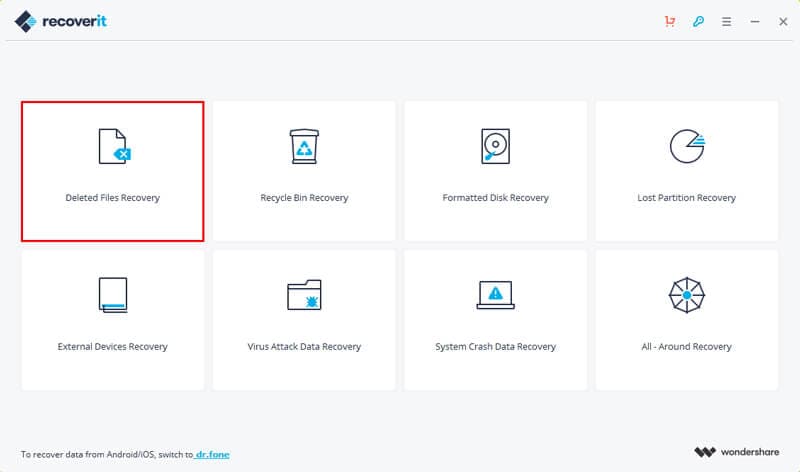Select the 'Lost Partition Recovery' label
The image size is (800, 472).
[687, 197]
